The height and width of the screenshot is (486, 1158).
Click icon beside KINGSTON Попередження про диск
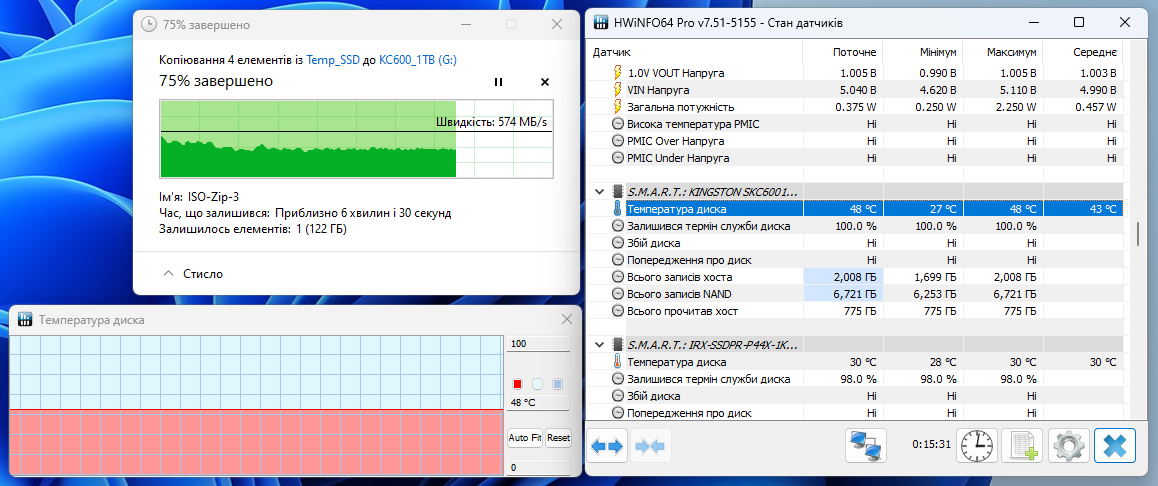tap(618, 260)
